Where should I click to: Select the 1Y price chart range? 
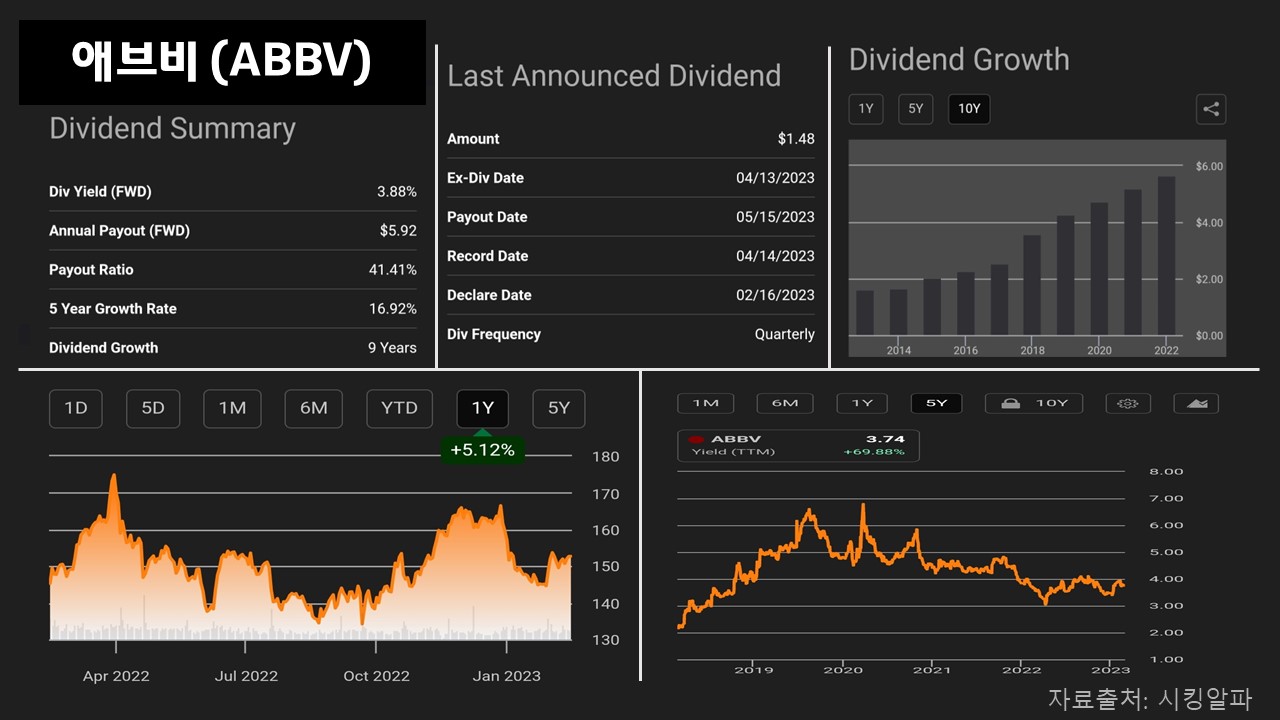(483, 408)
